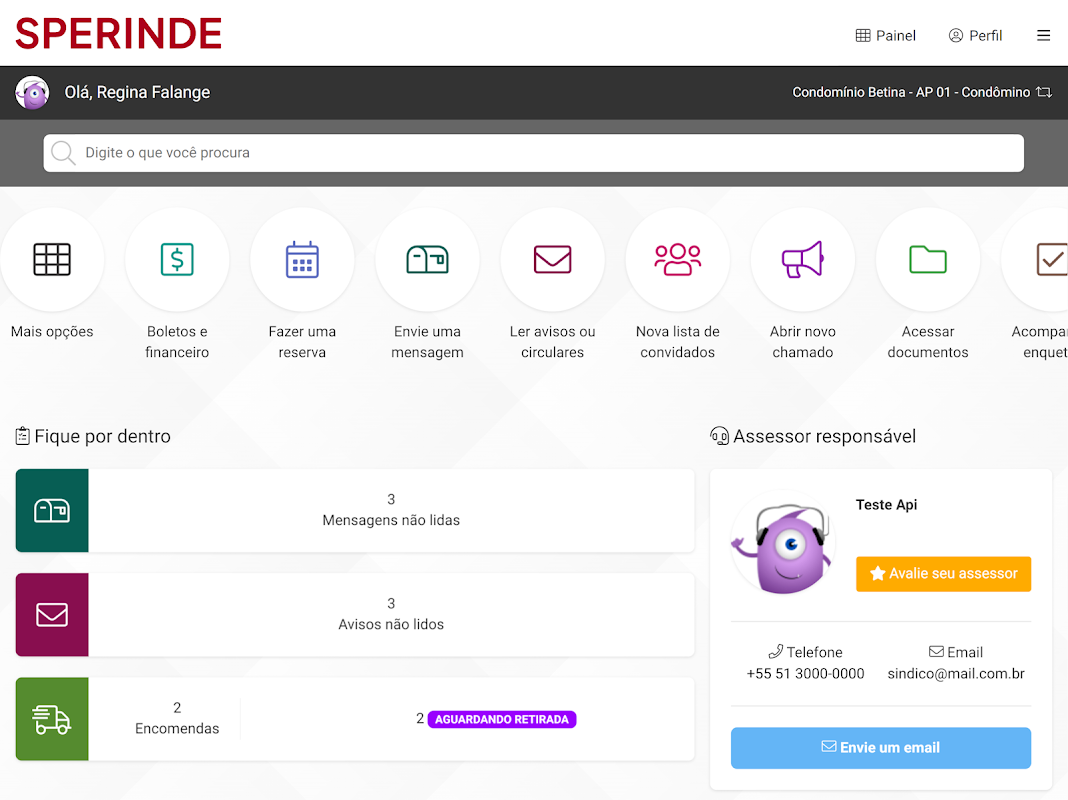The image size is (1068, 800).
Task: Open Acessar documentos folder icon
Action: 928,259
